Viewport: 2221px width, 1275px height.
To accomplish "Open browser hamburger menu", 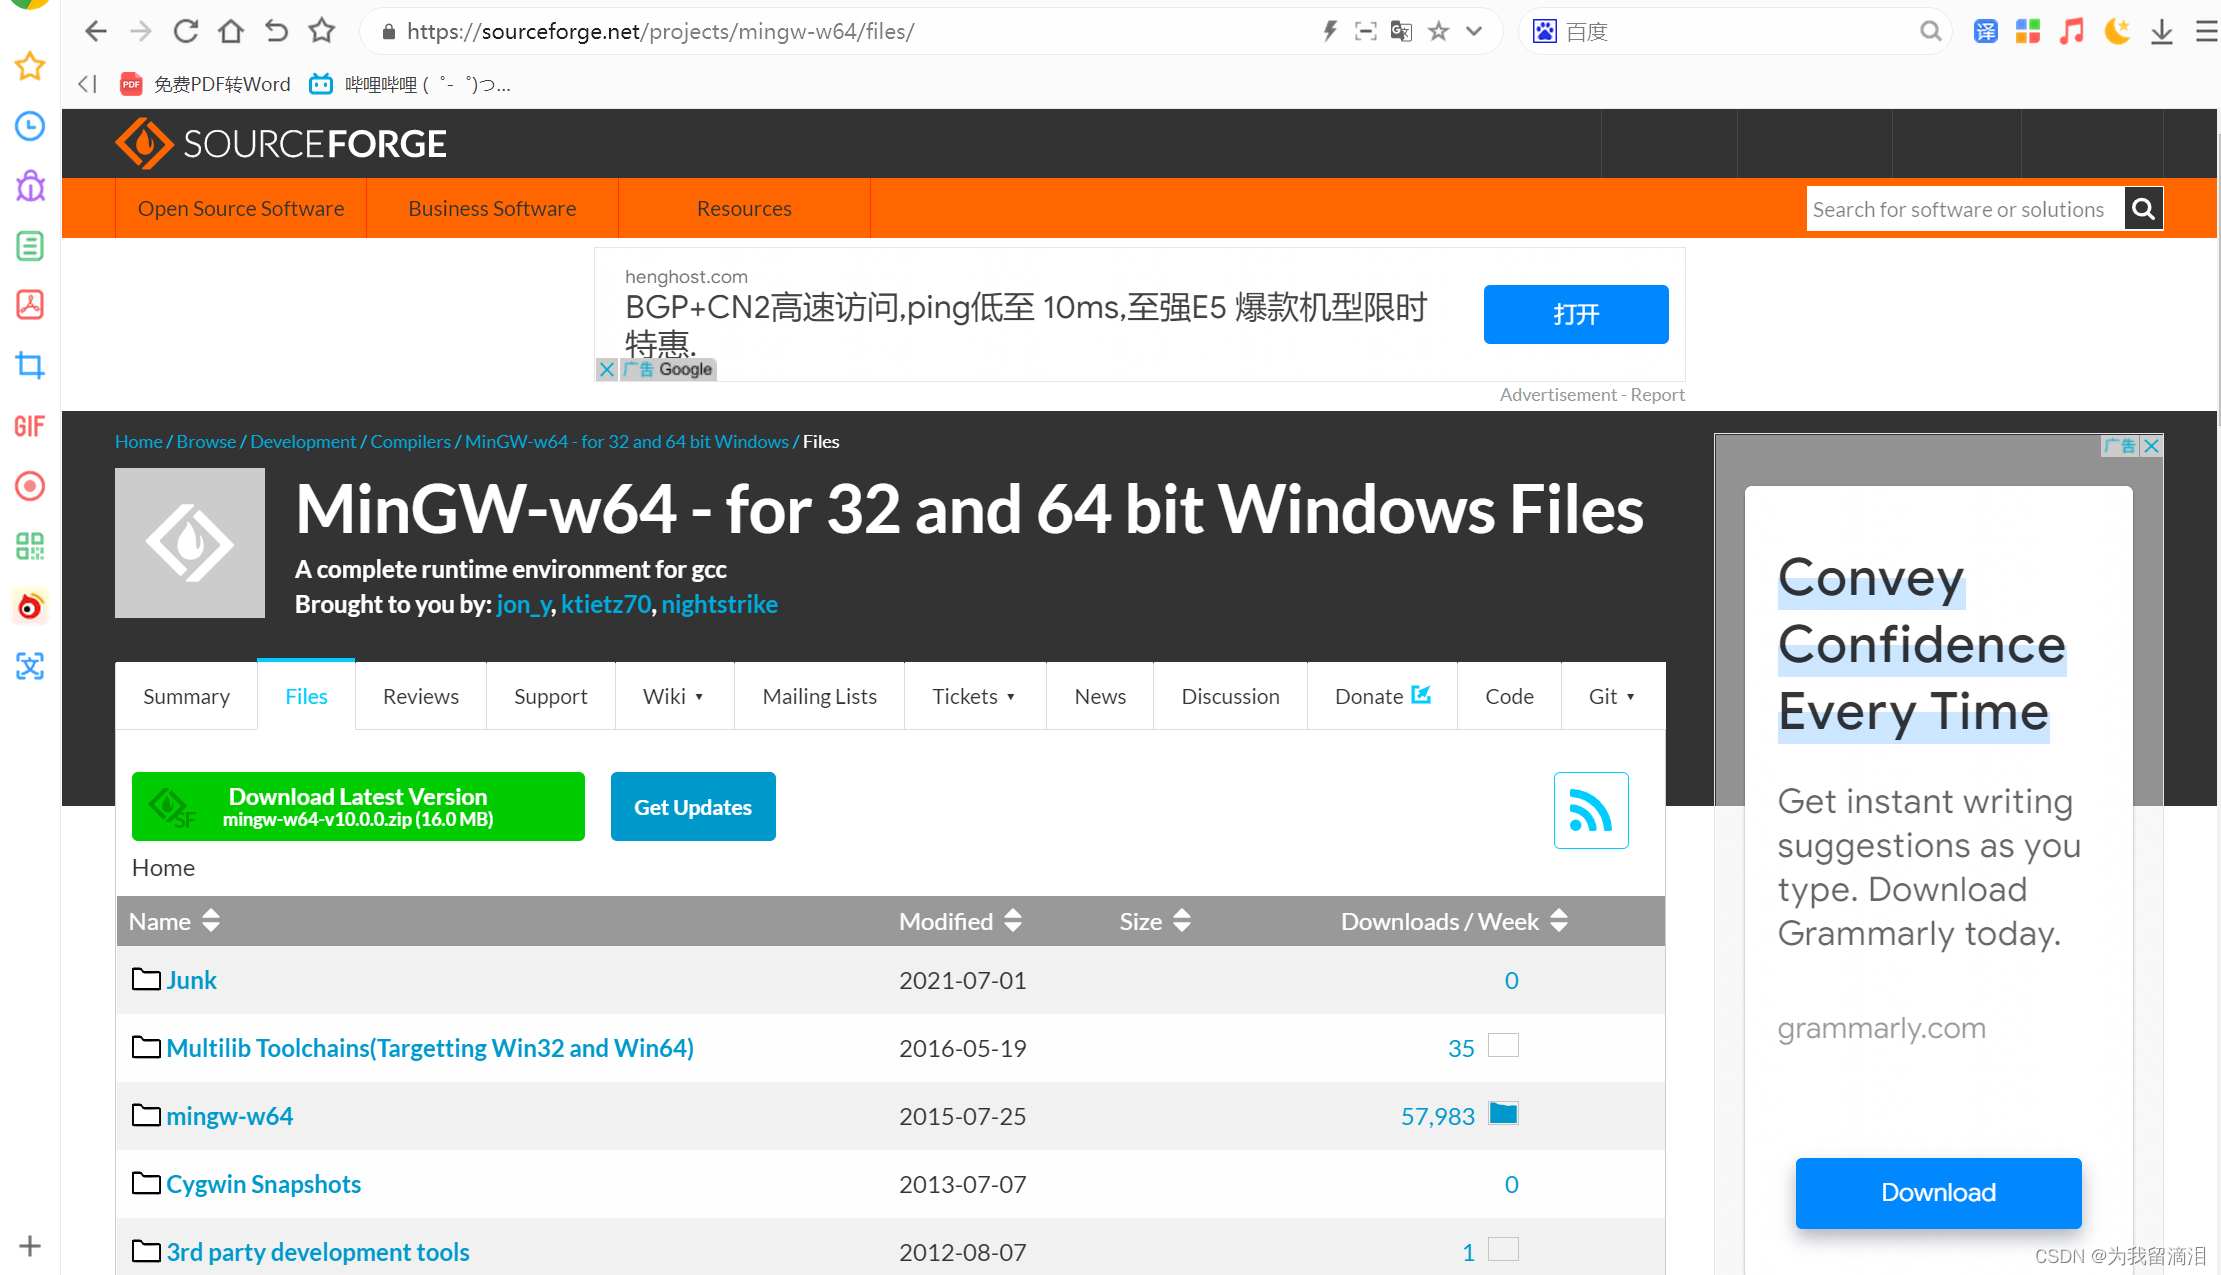I will click(x=2206, y=31).
